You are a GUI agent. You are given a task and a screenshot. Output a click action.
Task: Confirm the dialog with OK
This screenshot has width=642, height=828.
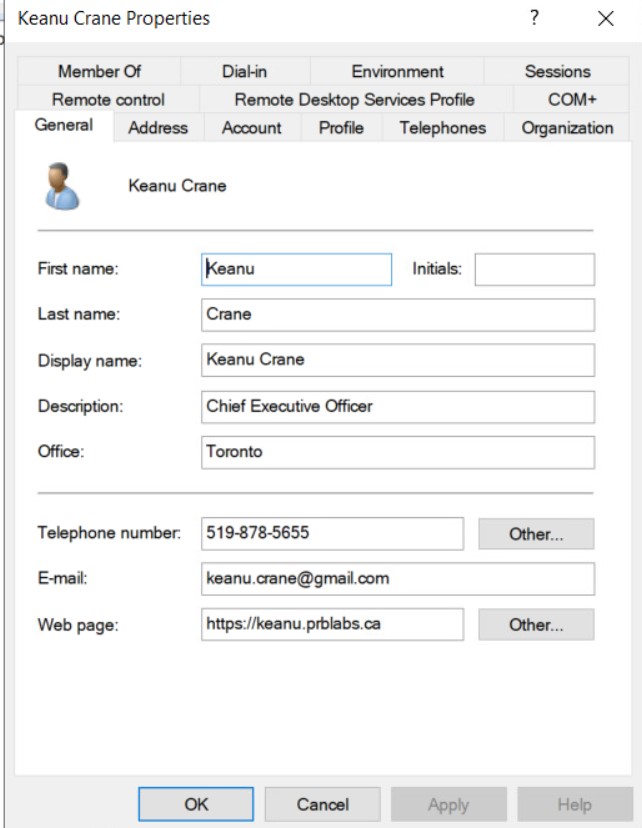tap(196, 804)
